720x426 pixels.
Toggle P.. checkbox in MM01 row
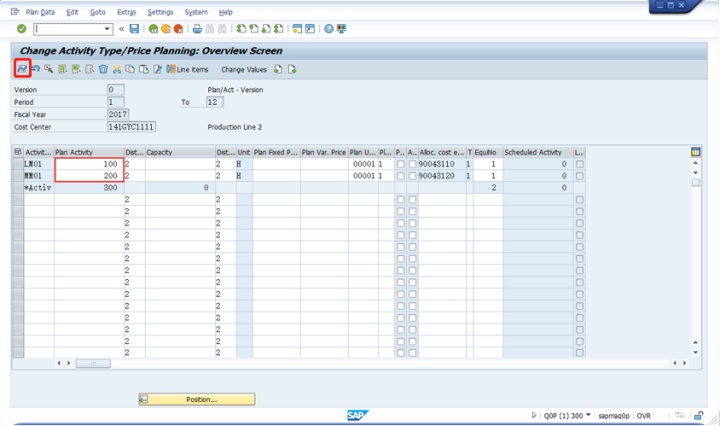coord(400,176)
